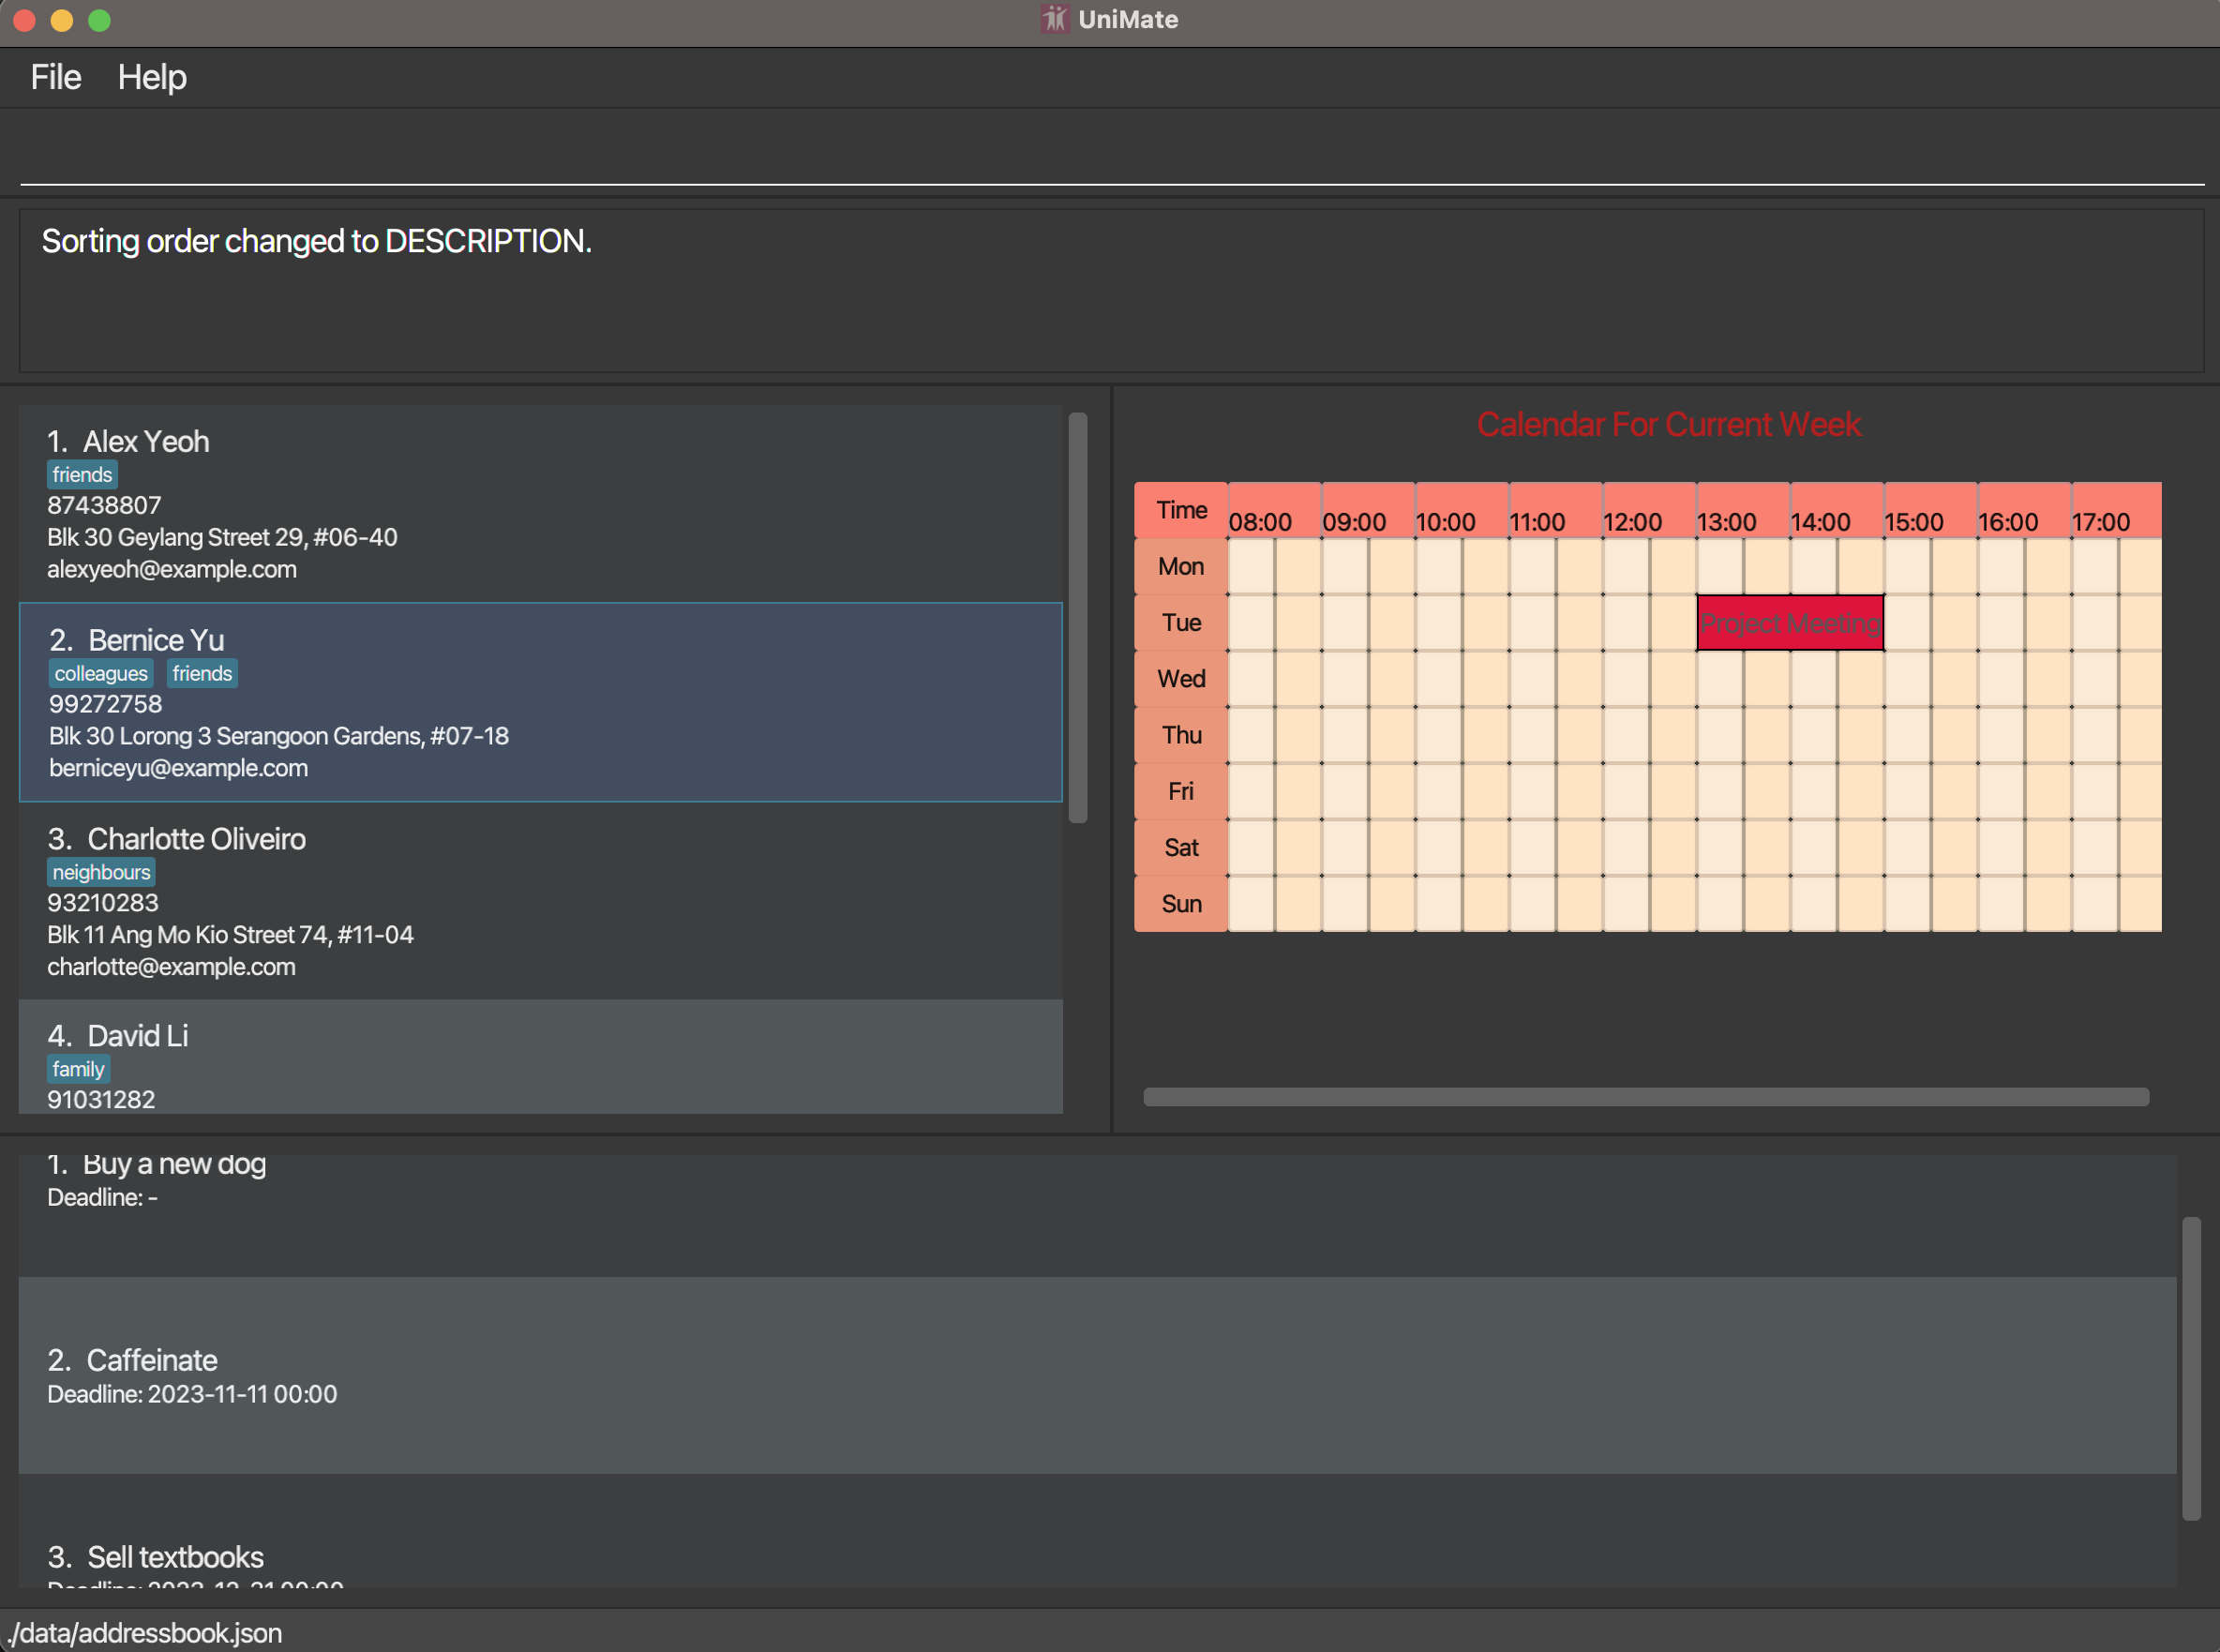Select the Alex Yeoh contact card
Screen dimensions: 2220x1652
[x=540, y=503]
